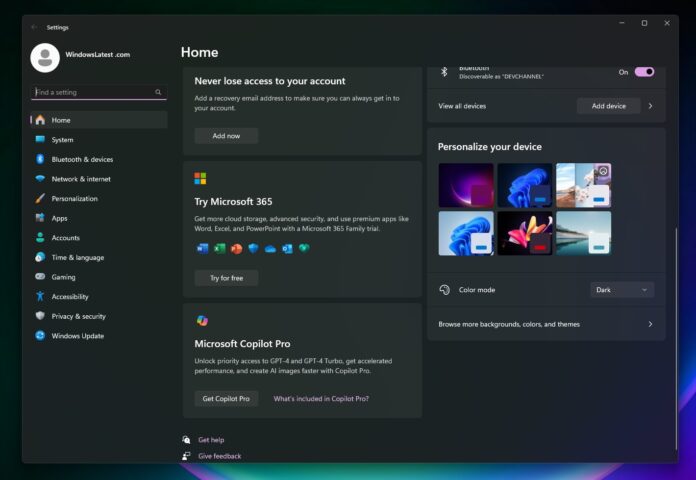Click the Word icon under Microsoft 365

tap(202, 248)
